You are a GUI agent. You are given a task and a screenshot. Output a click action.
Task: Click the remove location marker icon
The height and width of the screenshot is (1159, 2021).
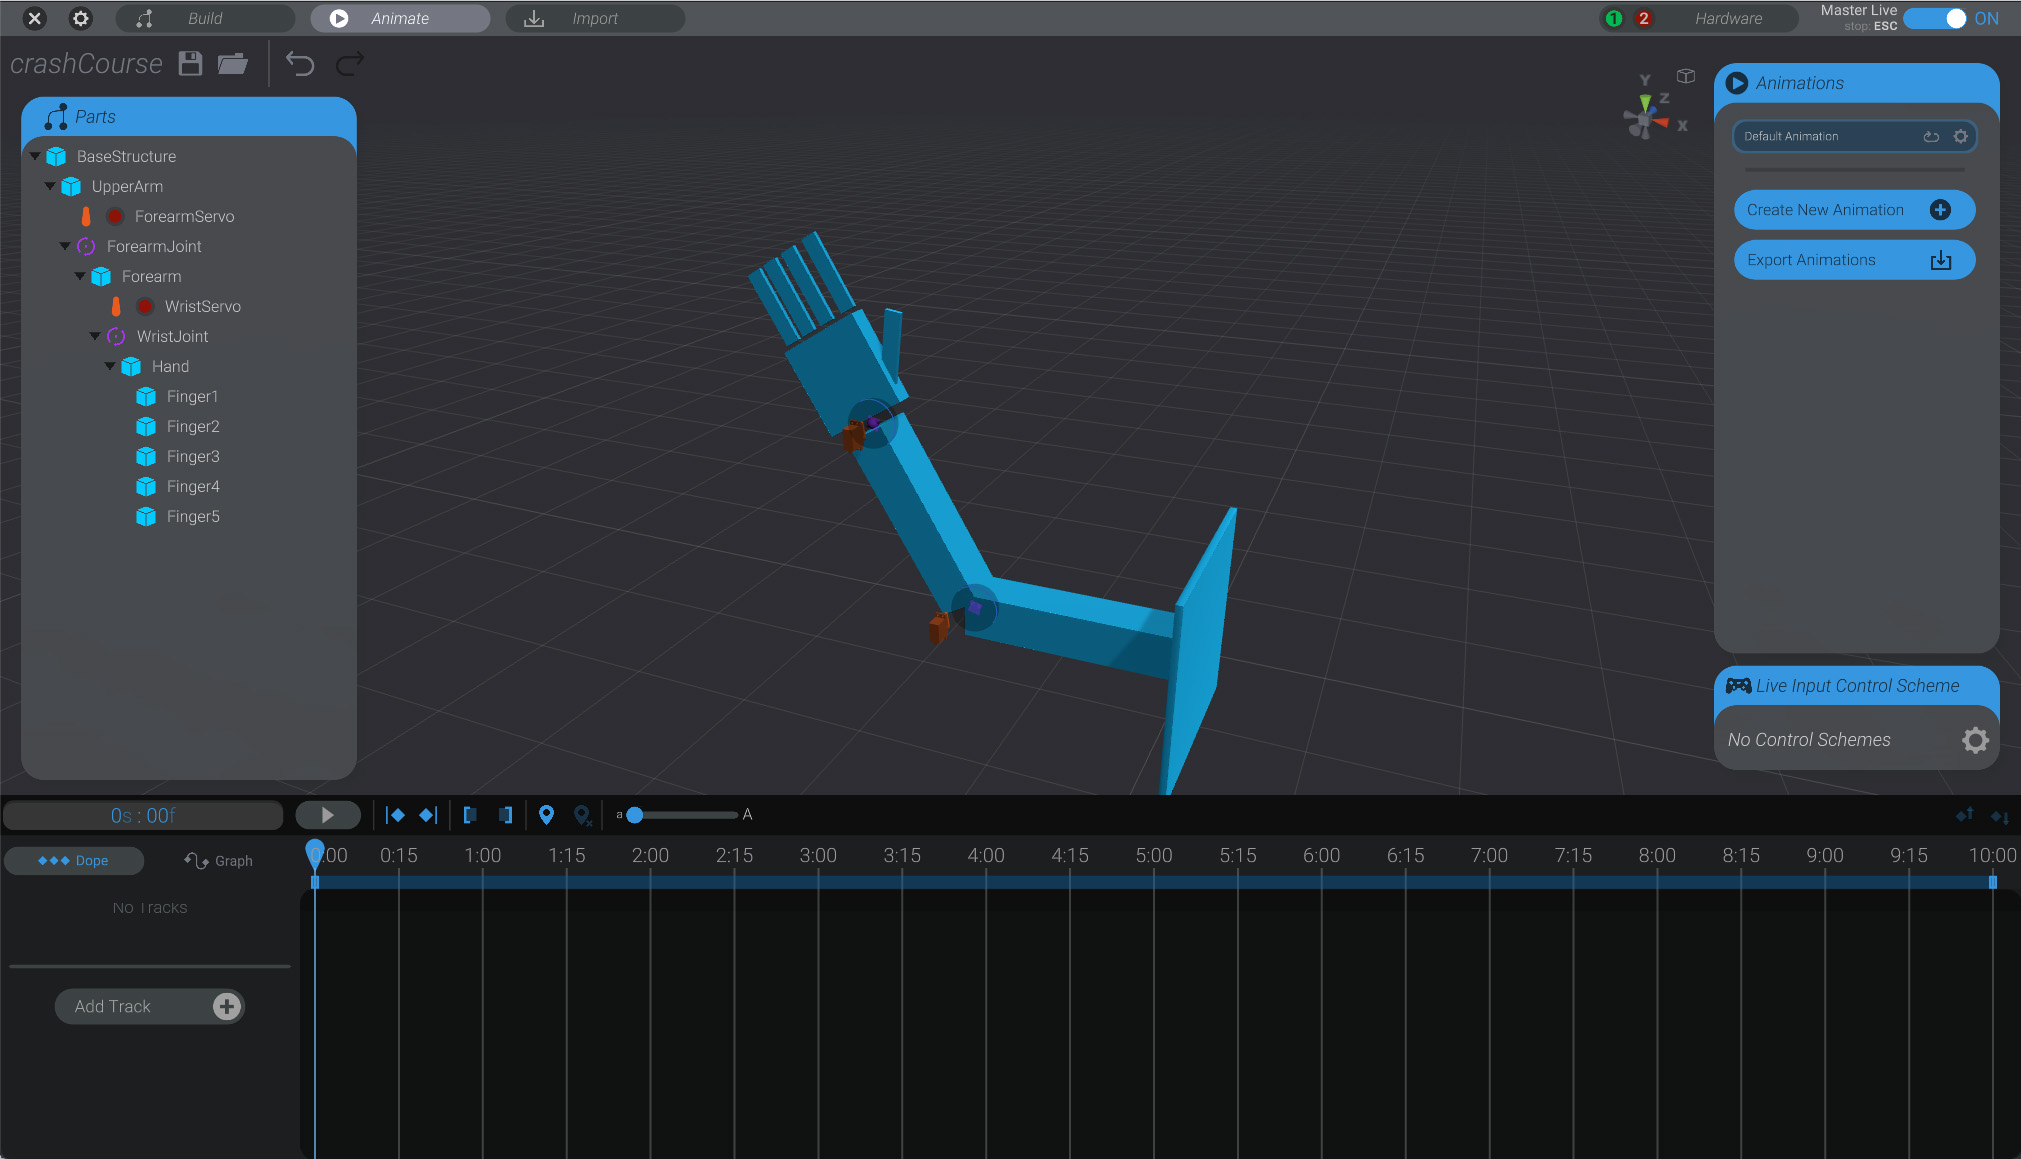pyautogui.click(x=583, y=815)
